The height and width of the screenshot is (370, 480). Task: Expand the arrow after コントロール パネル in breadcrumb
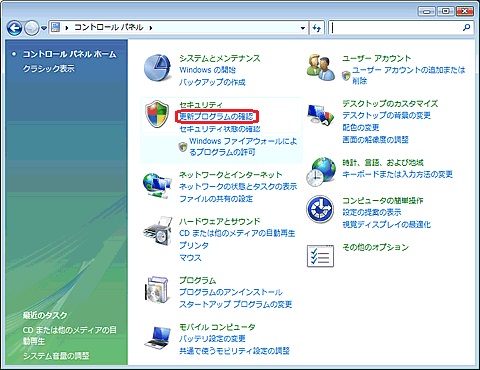[151, 28]
